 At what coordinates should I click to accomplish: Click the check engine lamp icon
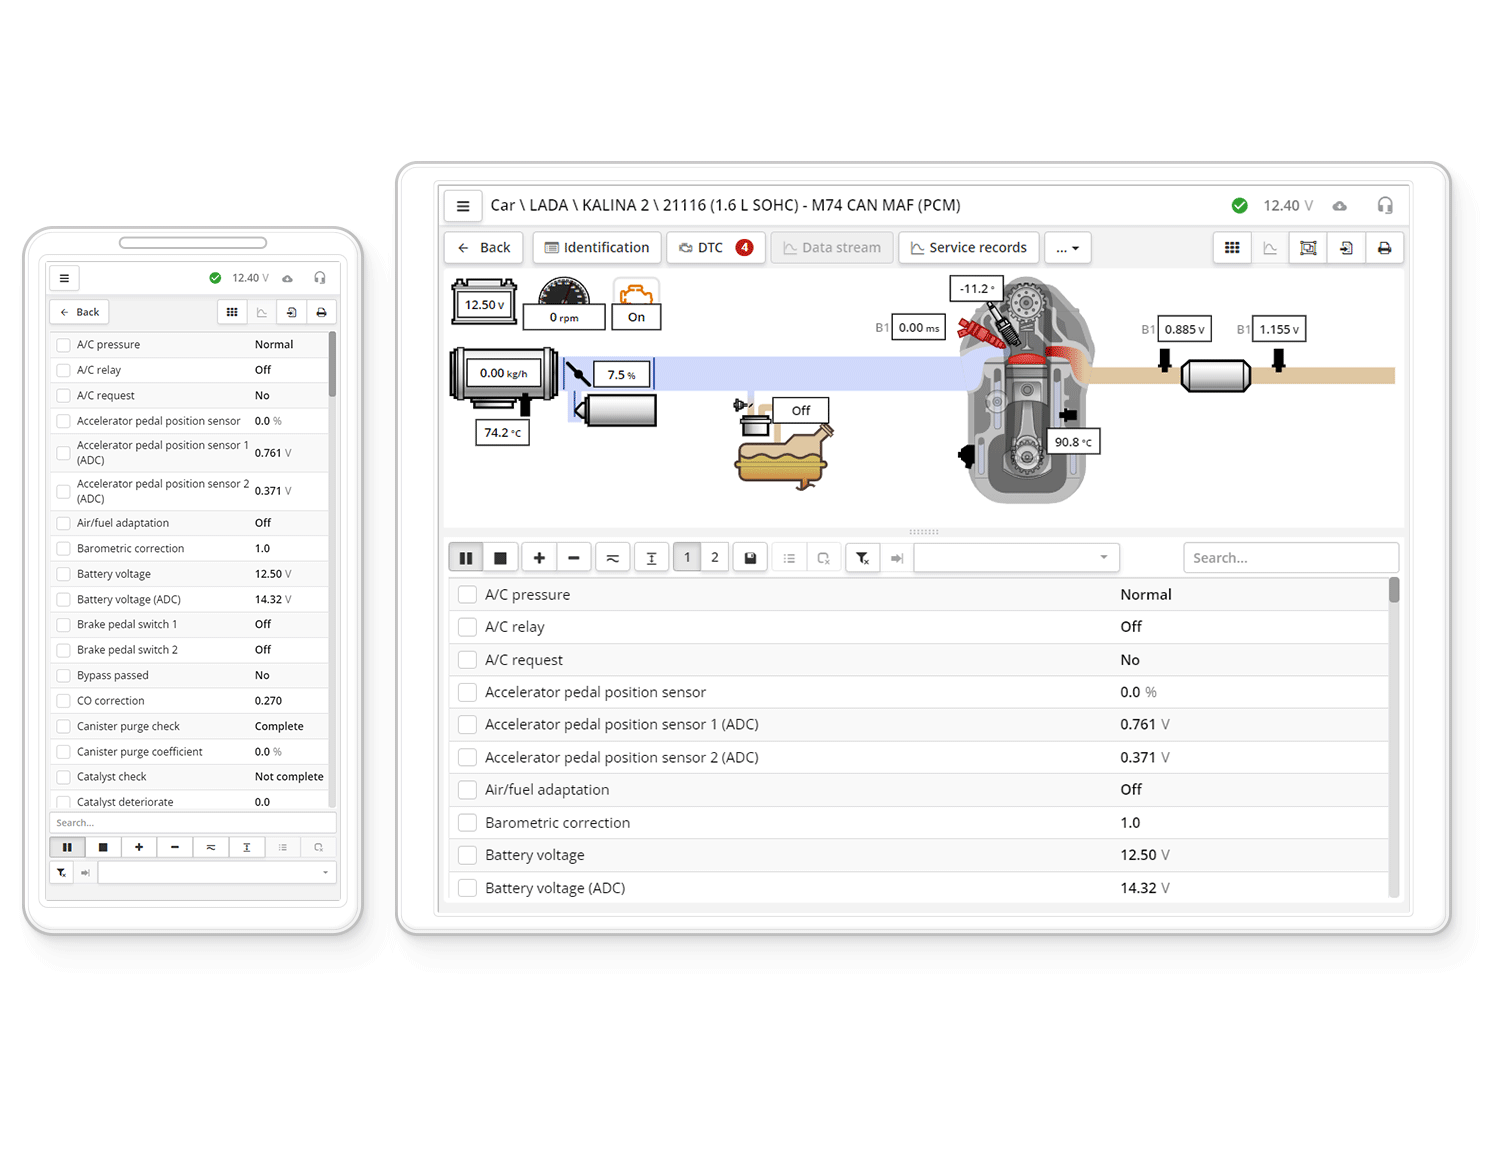[x=636, y=295]
